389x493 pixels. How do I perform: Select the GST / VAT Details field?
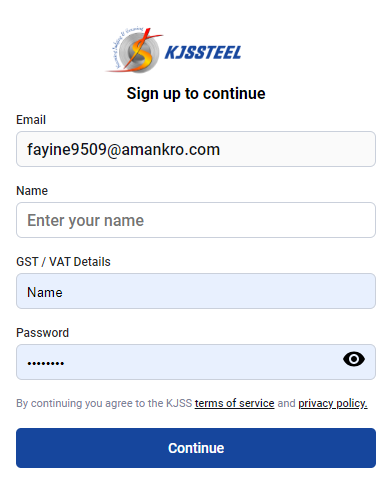pyautogui.click(x=196, y=291)
